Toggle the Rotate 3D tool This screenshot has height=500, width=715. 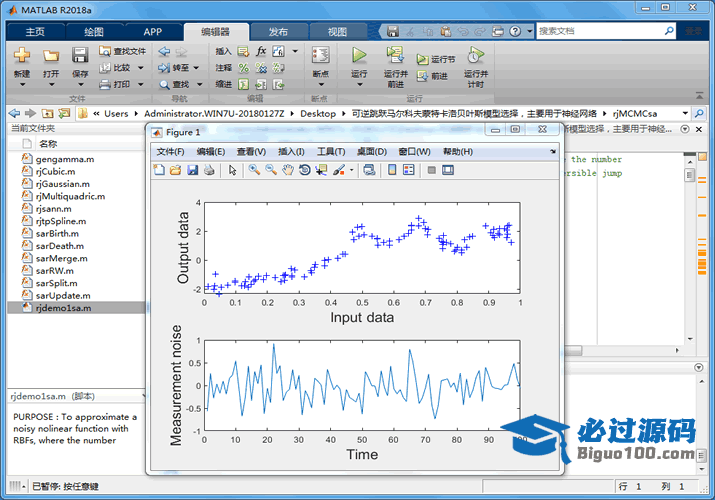pyautogui.click(x=305, y=170)
